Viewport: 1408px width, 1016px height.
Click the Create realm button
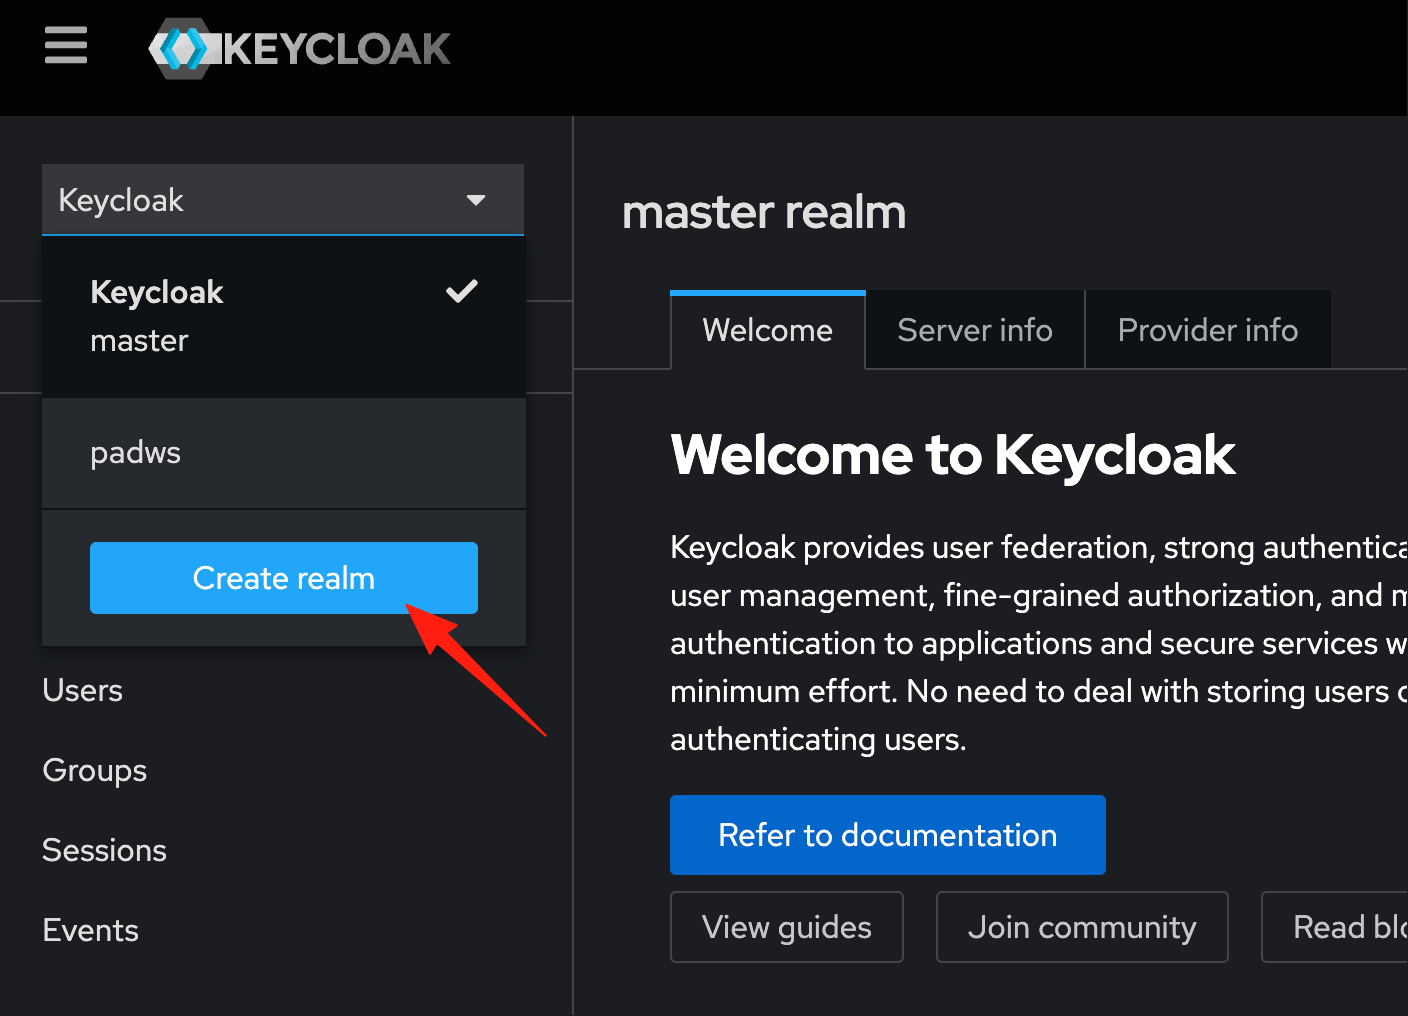[x=284, y=578]
